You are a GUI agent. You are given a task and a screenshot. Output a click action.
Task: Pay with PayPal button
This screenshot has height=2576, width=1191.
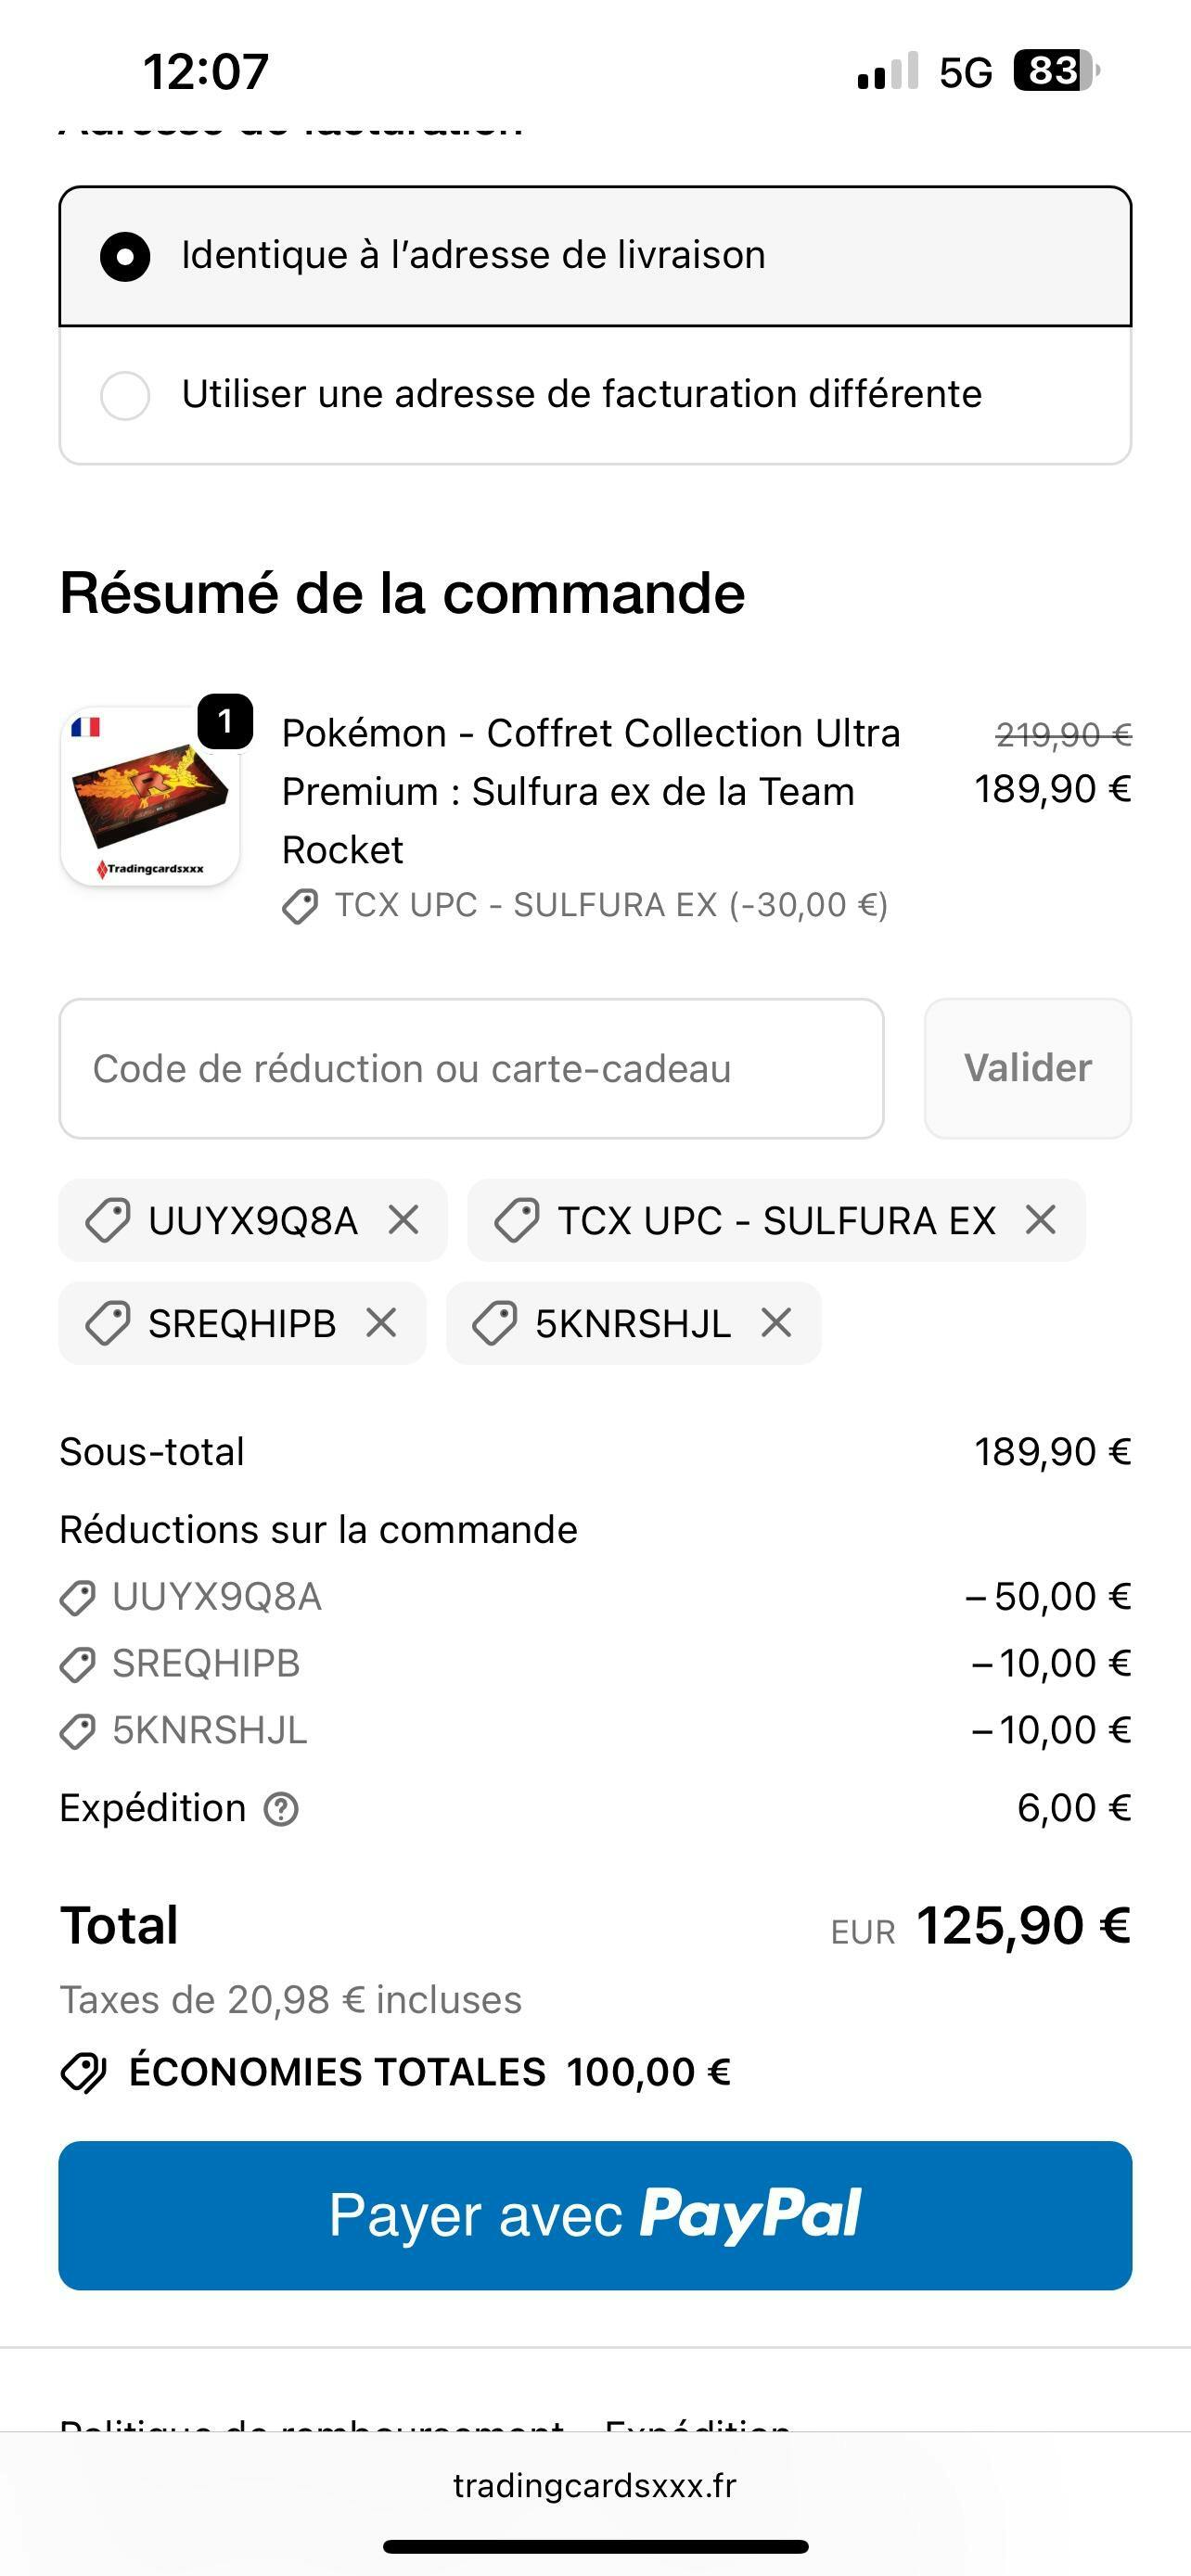tap(595, 2215)
